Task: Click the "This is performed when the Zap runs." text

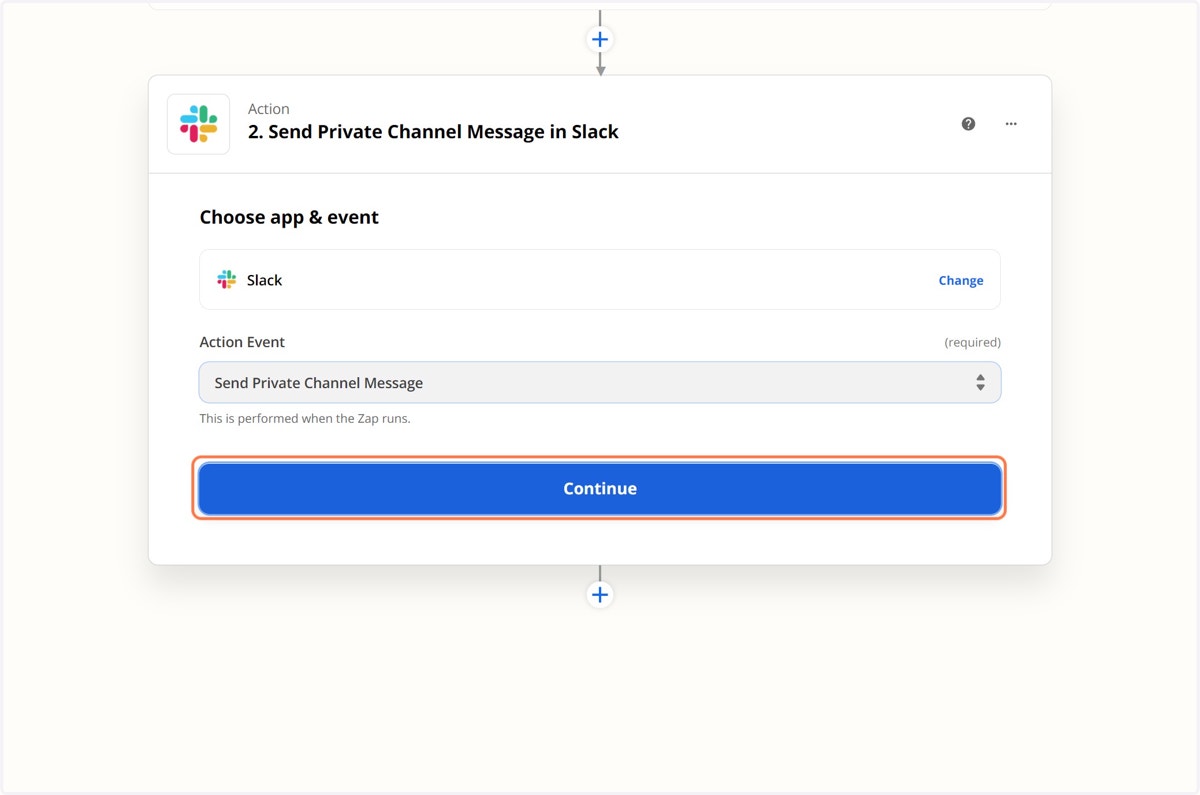Action: (x=305, y=418)
